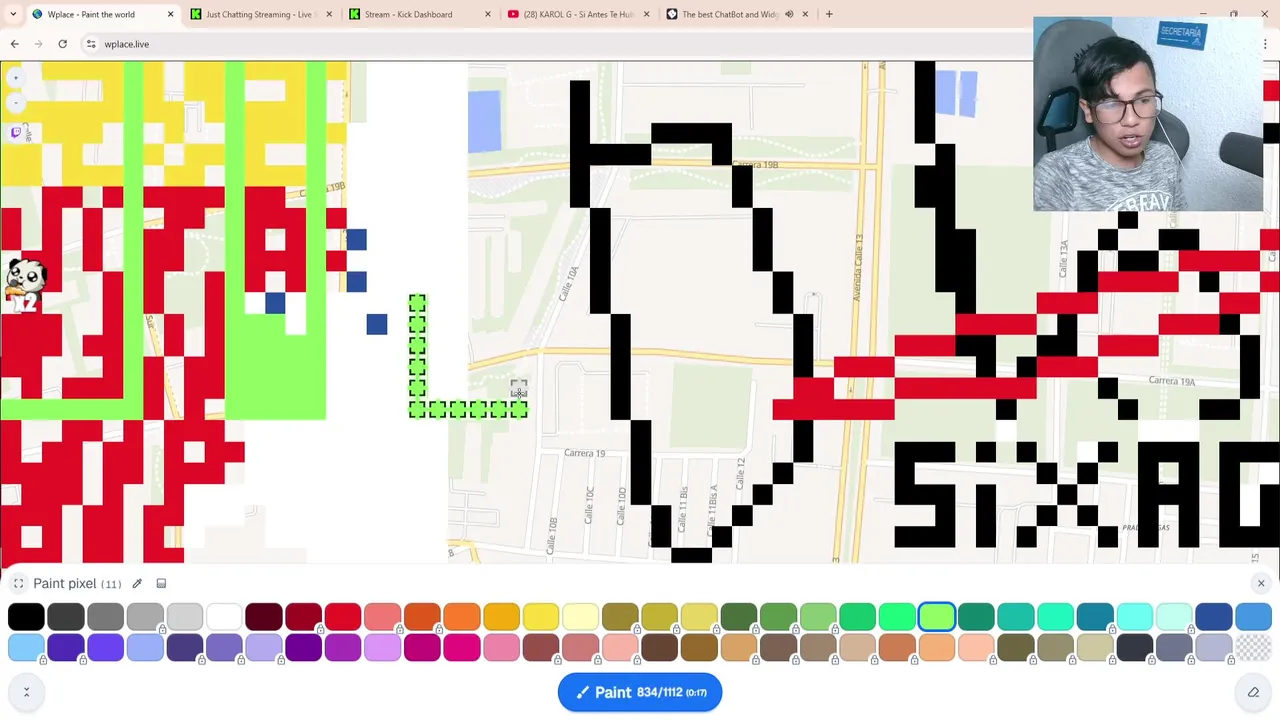The width and height of the screenshot is (1280, 720).
Task: View site information icon in address bar
Action: tap(91, 44)
